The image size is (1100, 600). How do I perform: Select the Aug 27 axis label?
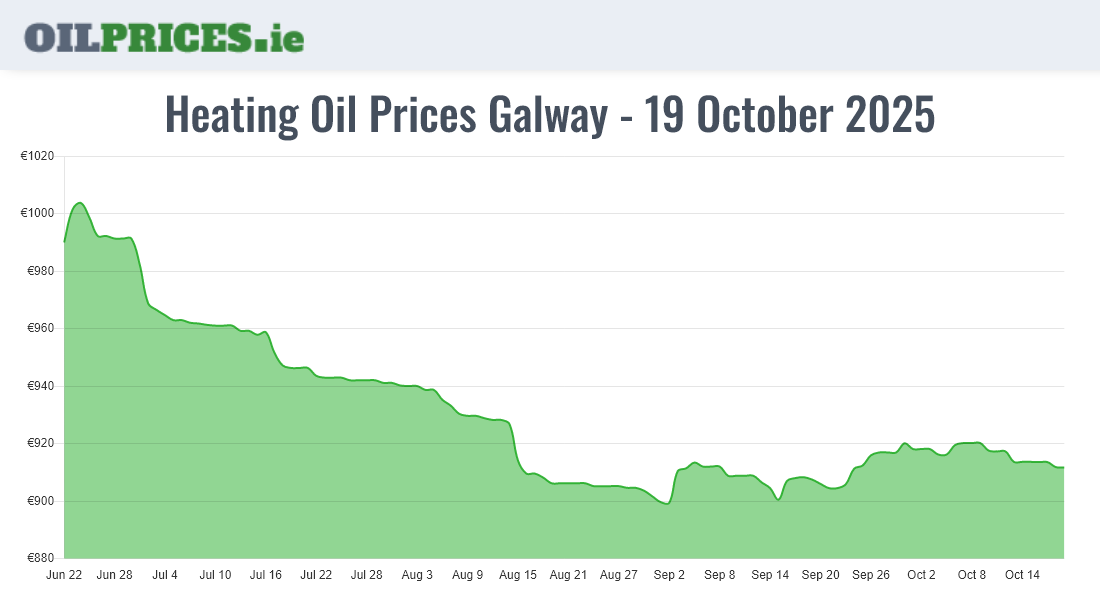pos(619,575)
